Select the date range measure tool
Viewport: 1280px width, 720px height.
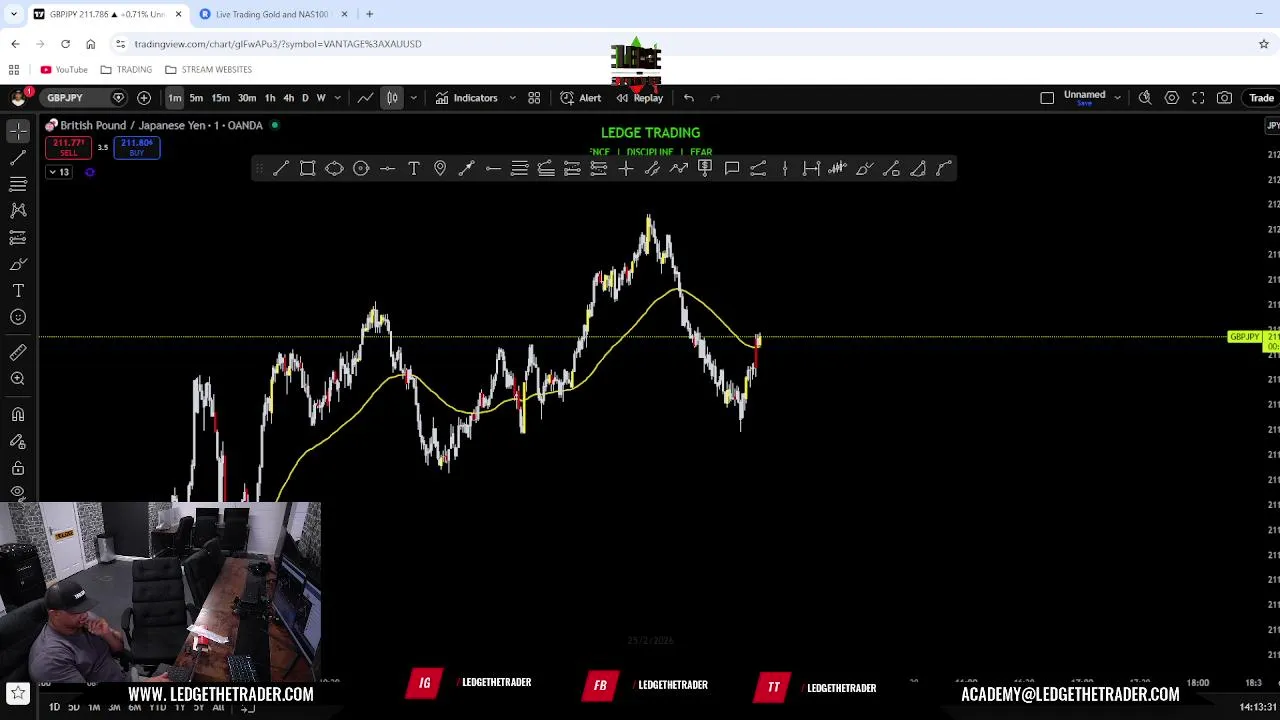[811, 169]
